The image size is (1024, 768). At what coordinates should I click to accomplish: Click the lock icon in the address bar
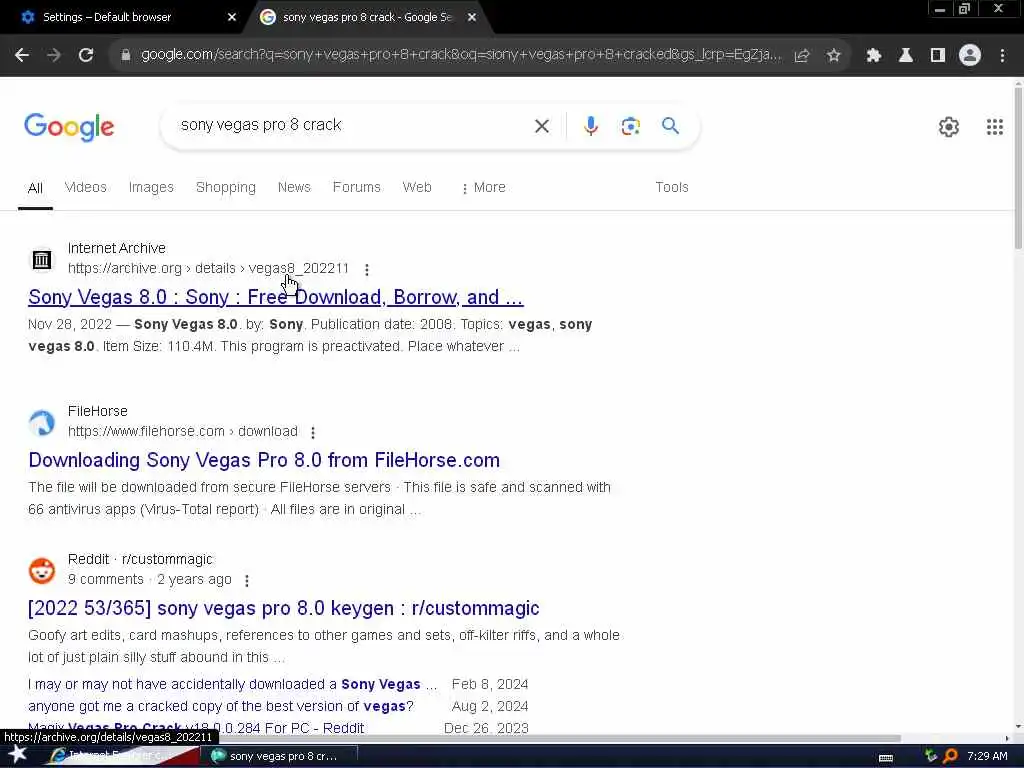tap(126, 56)
